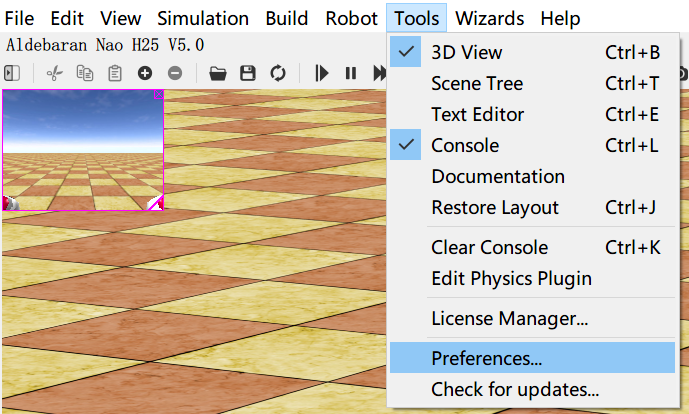
Task: Click the Copy icon in toolbar
Action: (x=84, y=73)
